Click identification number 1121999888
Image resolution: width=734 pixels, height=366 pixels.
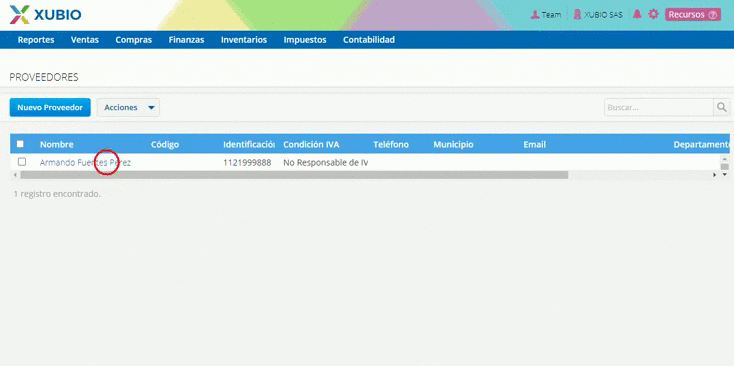tap(247, 162)
